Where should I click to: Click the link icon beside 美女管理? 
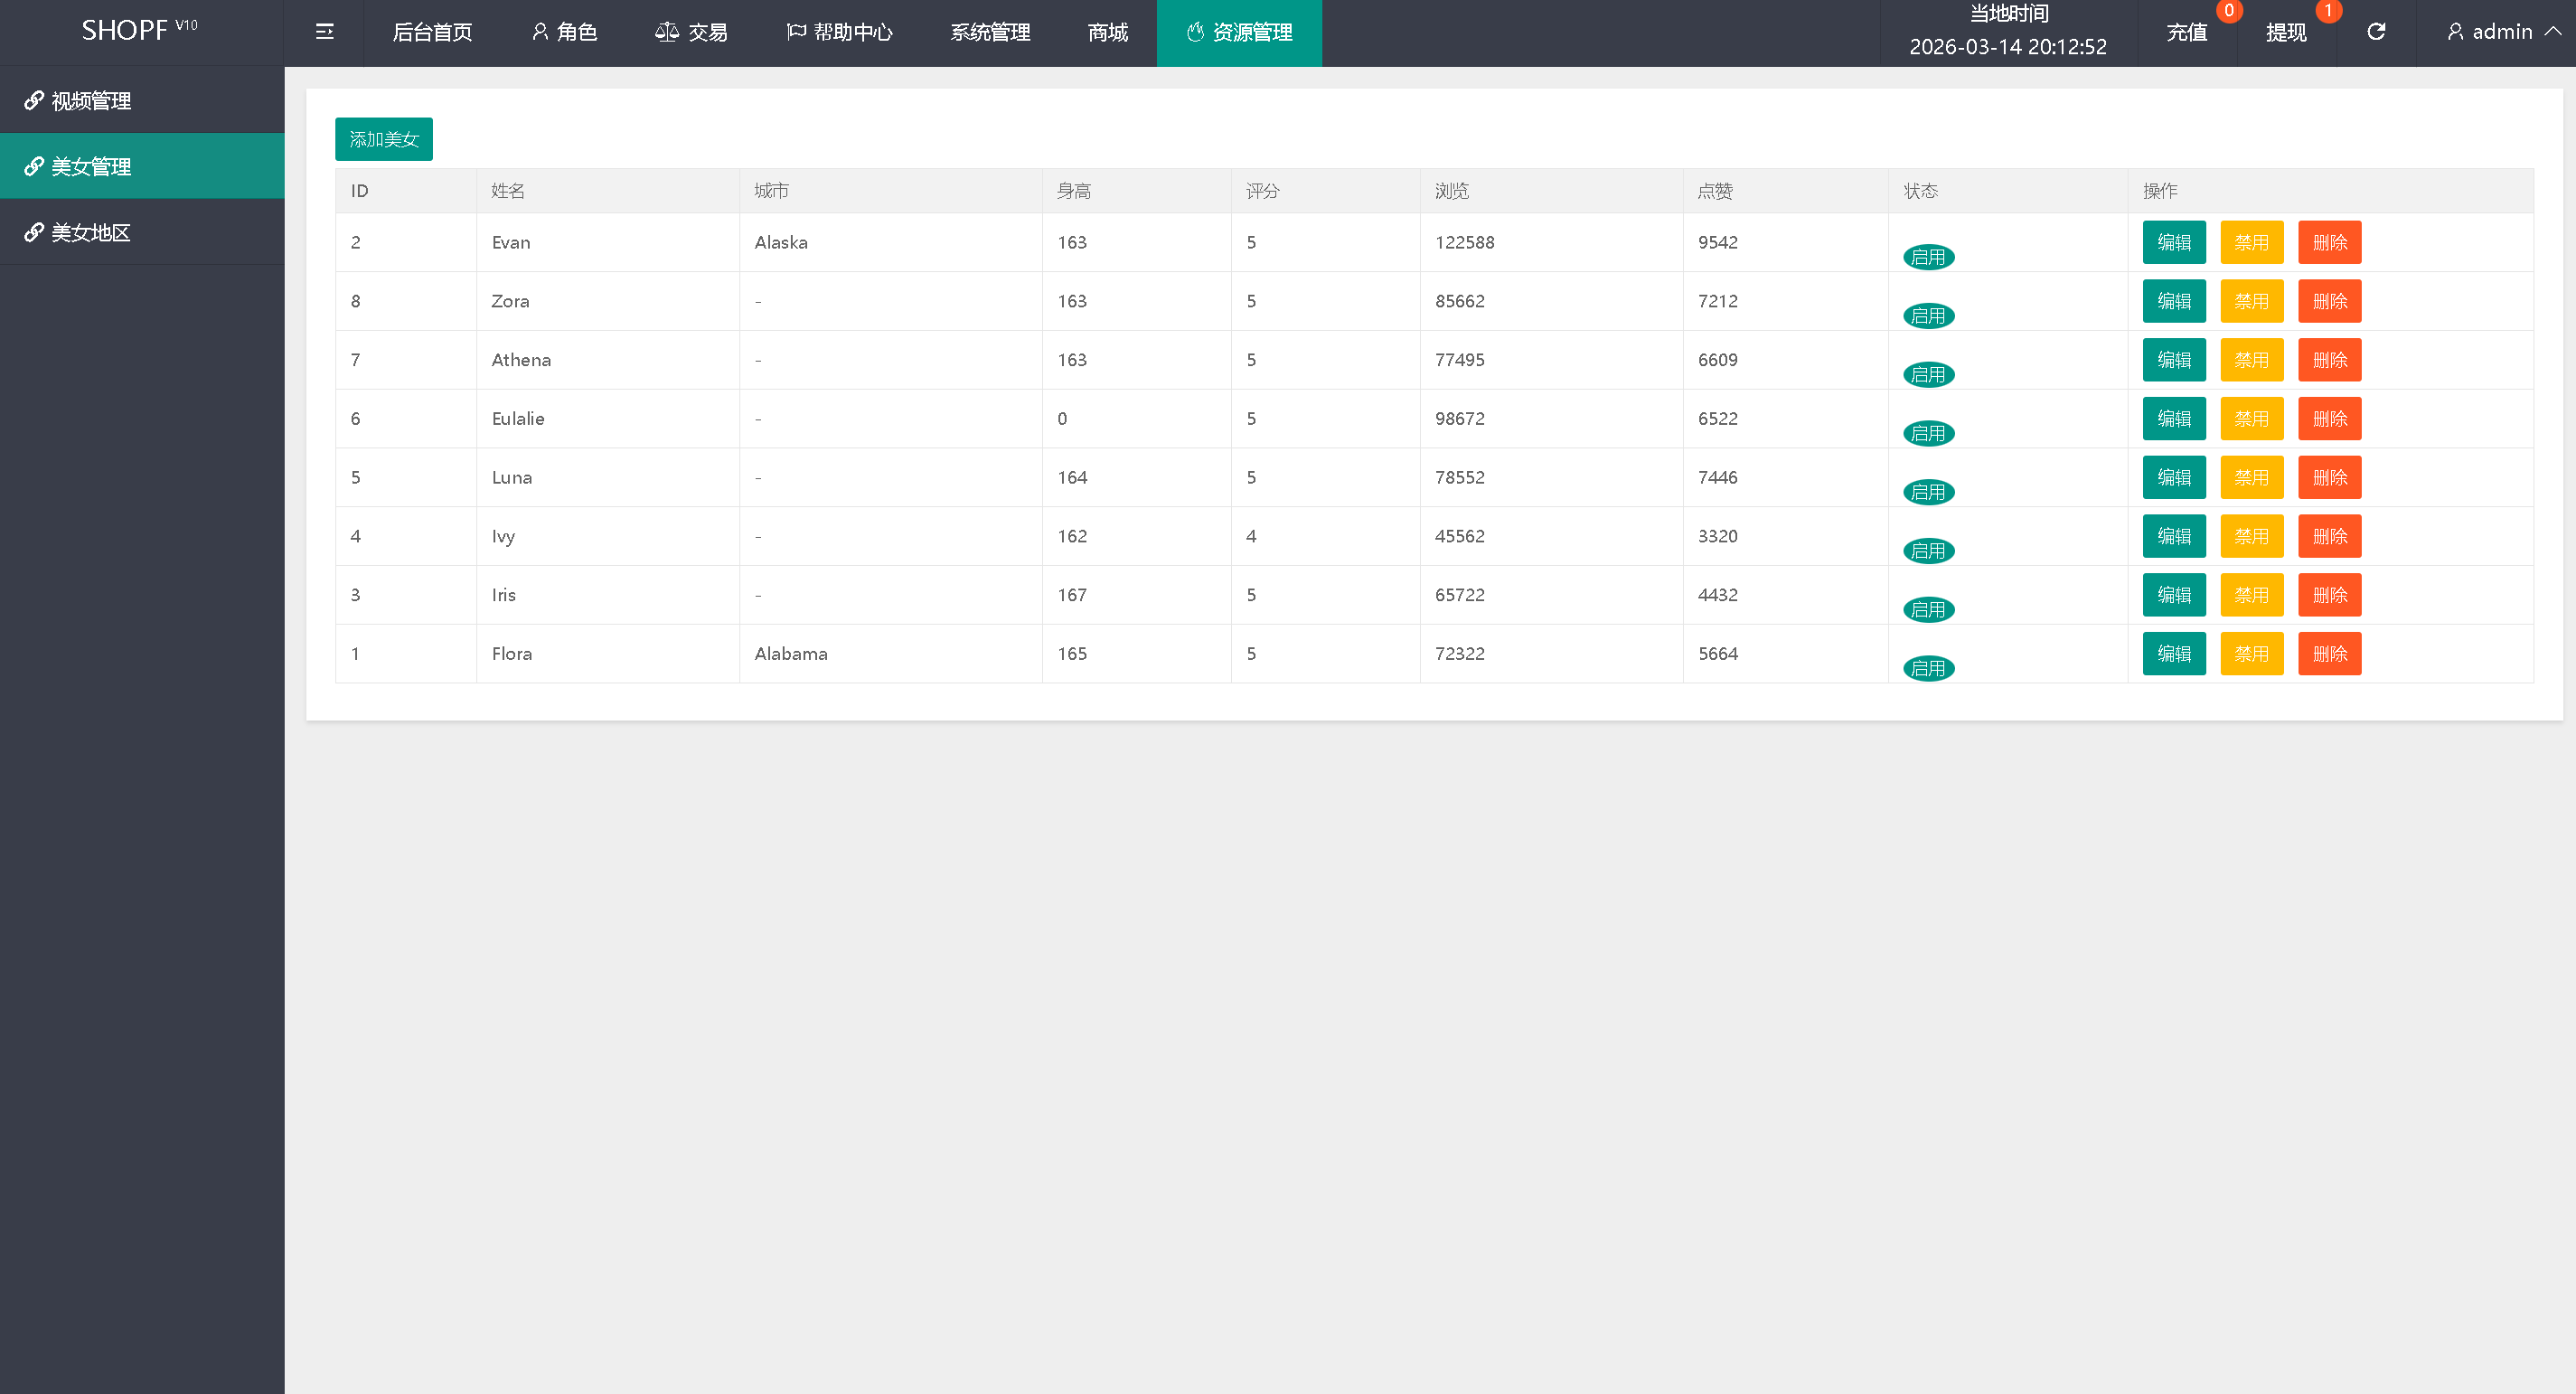(x=34, y=166)
